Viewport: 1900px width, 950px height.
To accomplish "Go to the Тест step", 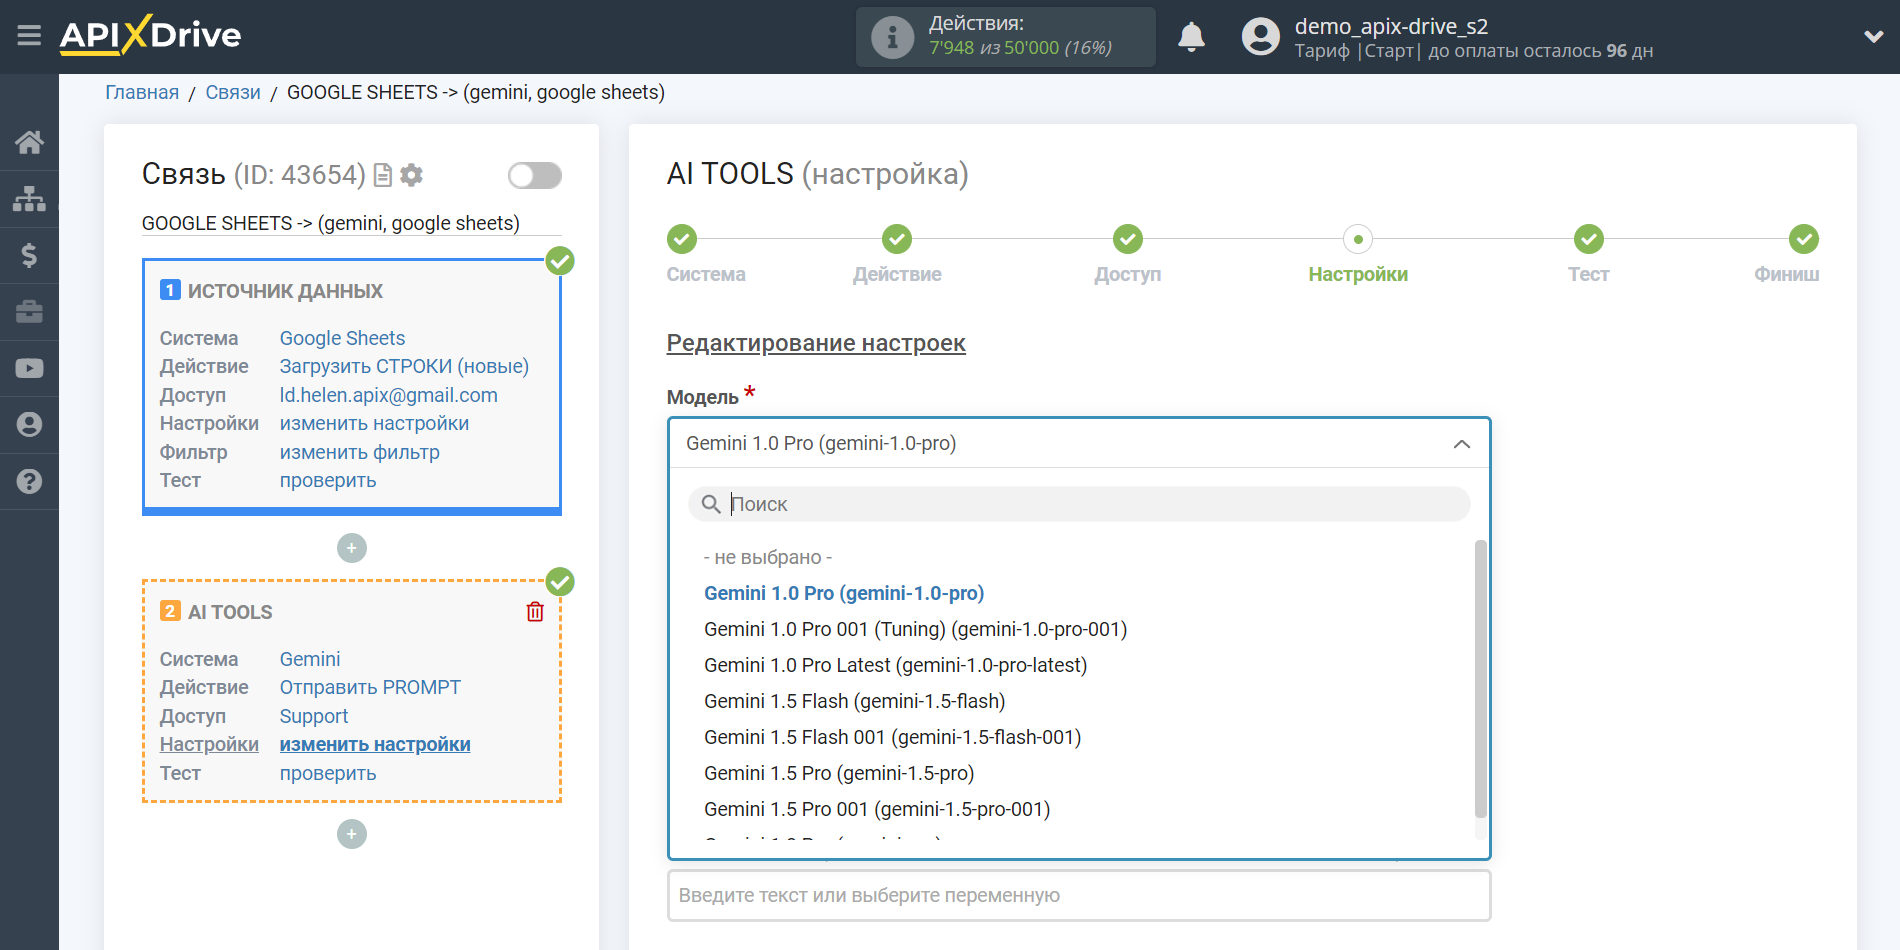I will (x=1588, y=254).
